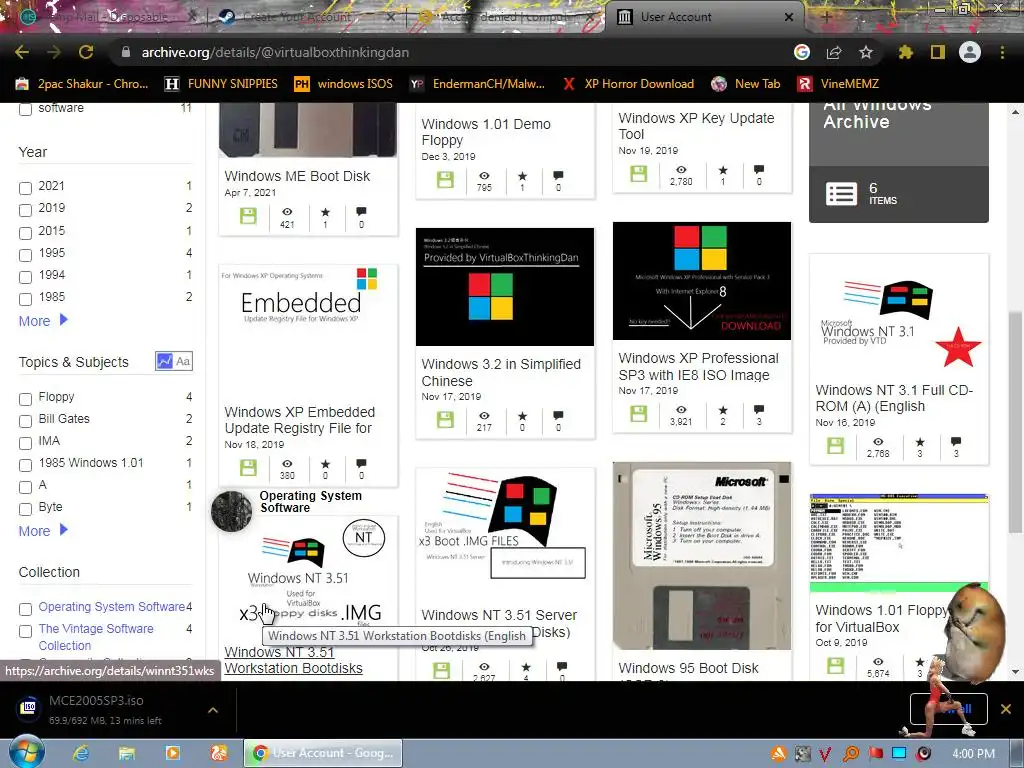Open the VineMEMZ bookmark
Viewport: 1024px width, 768px height.
coord(838,84)
